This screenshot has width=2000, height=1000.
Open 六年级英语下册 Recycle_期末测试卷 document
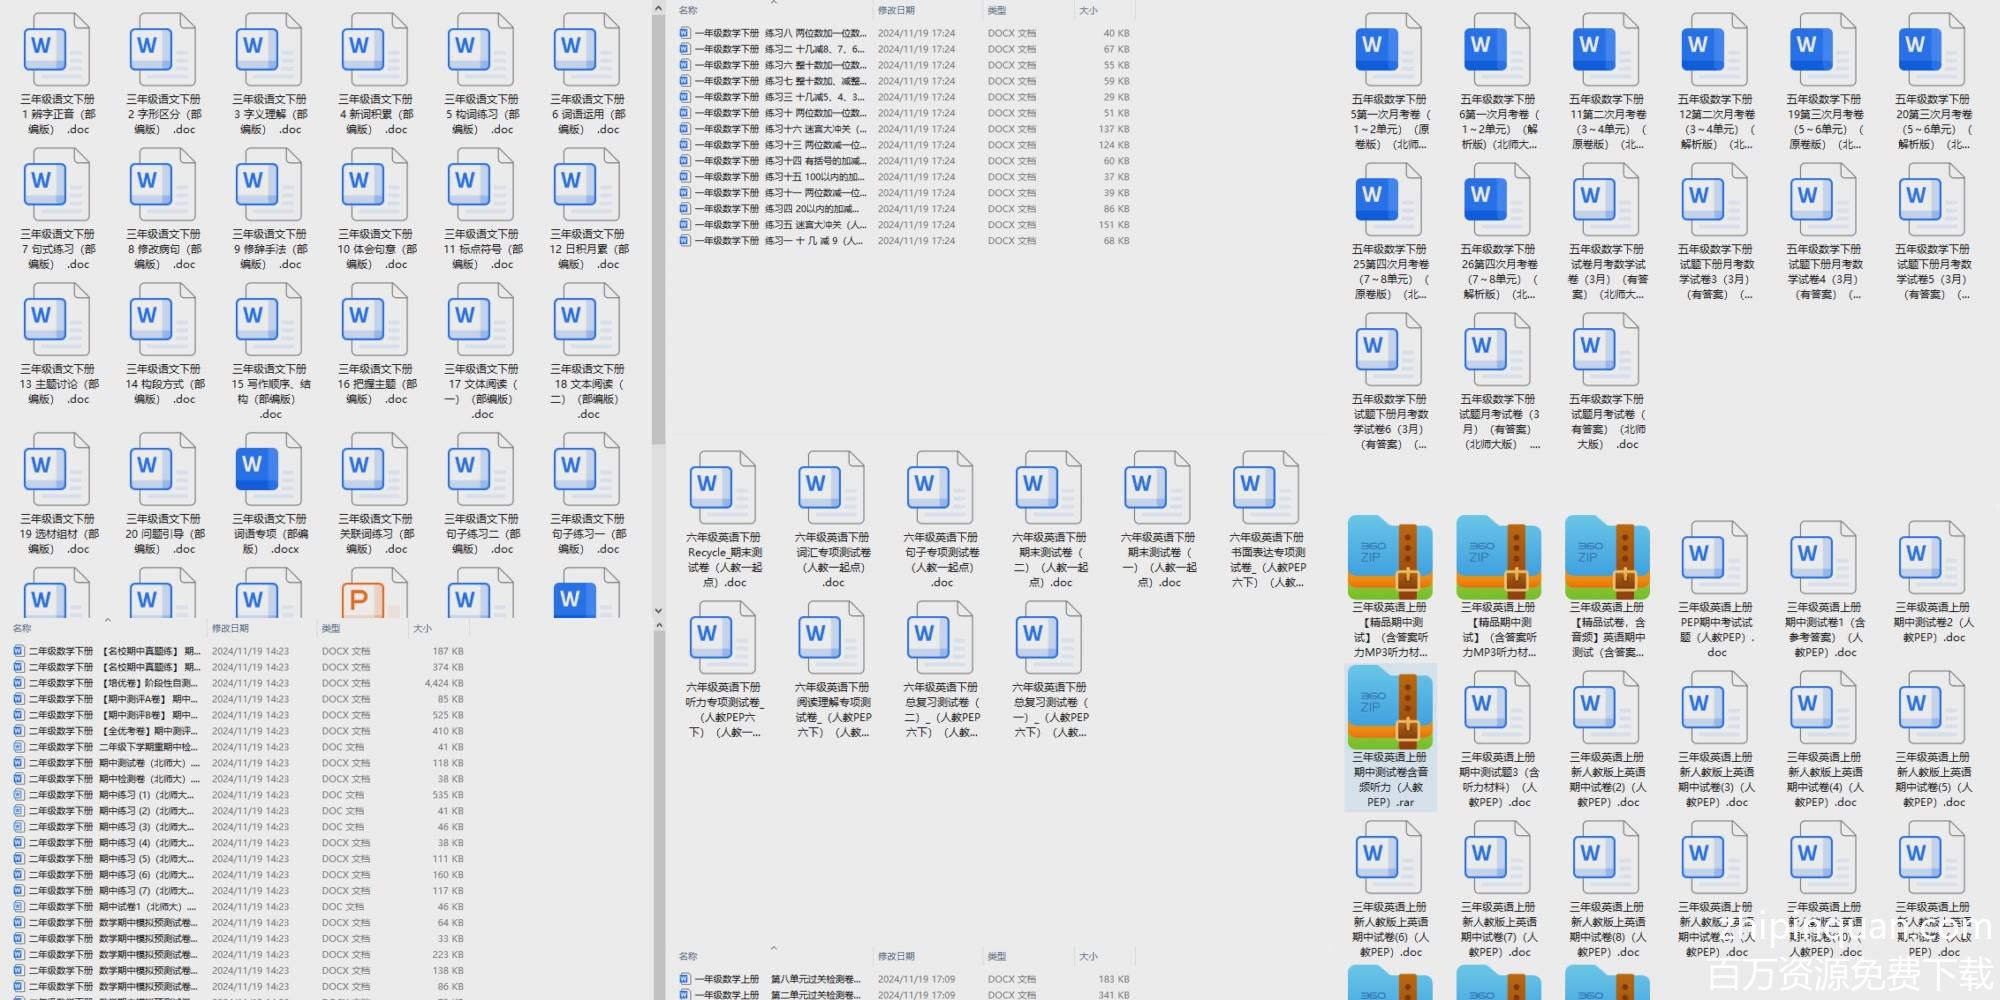click(723, 490)
